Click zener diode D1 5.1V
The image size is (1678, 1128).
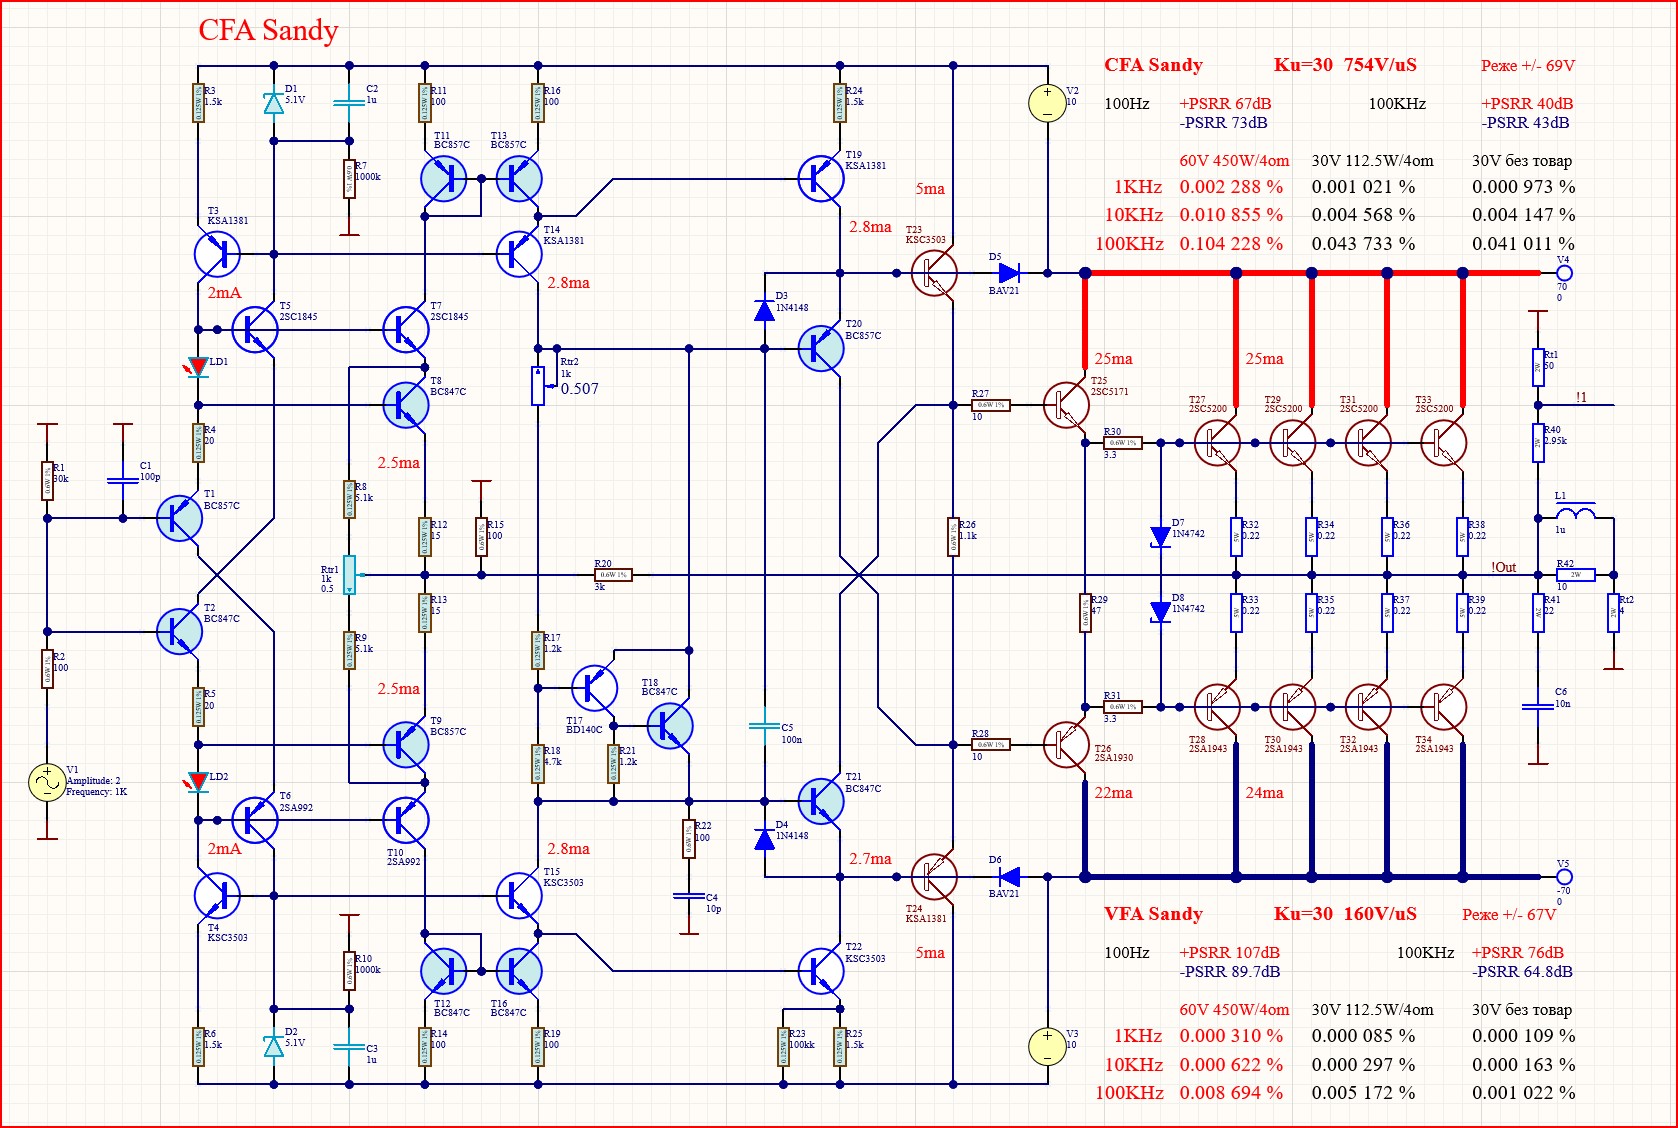point(273,103)
